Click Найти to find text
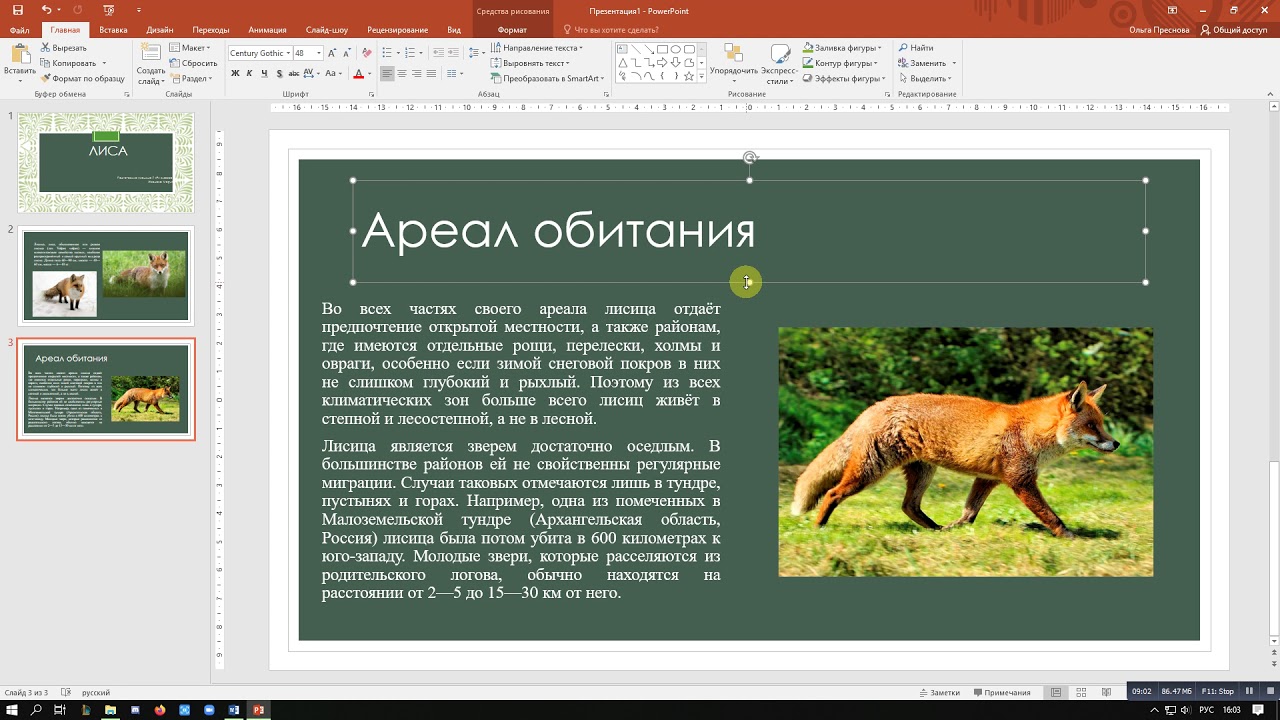Viewport: 1280px width, 720px height. 916,48
